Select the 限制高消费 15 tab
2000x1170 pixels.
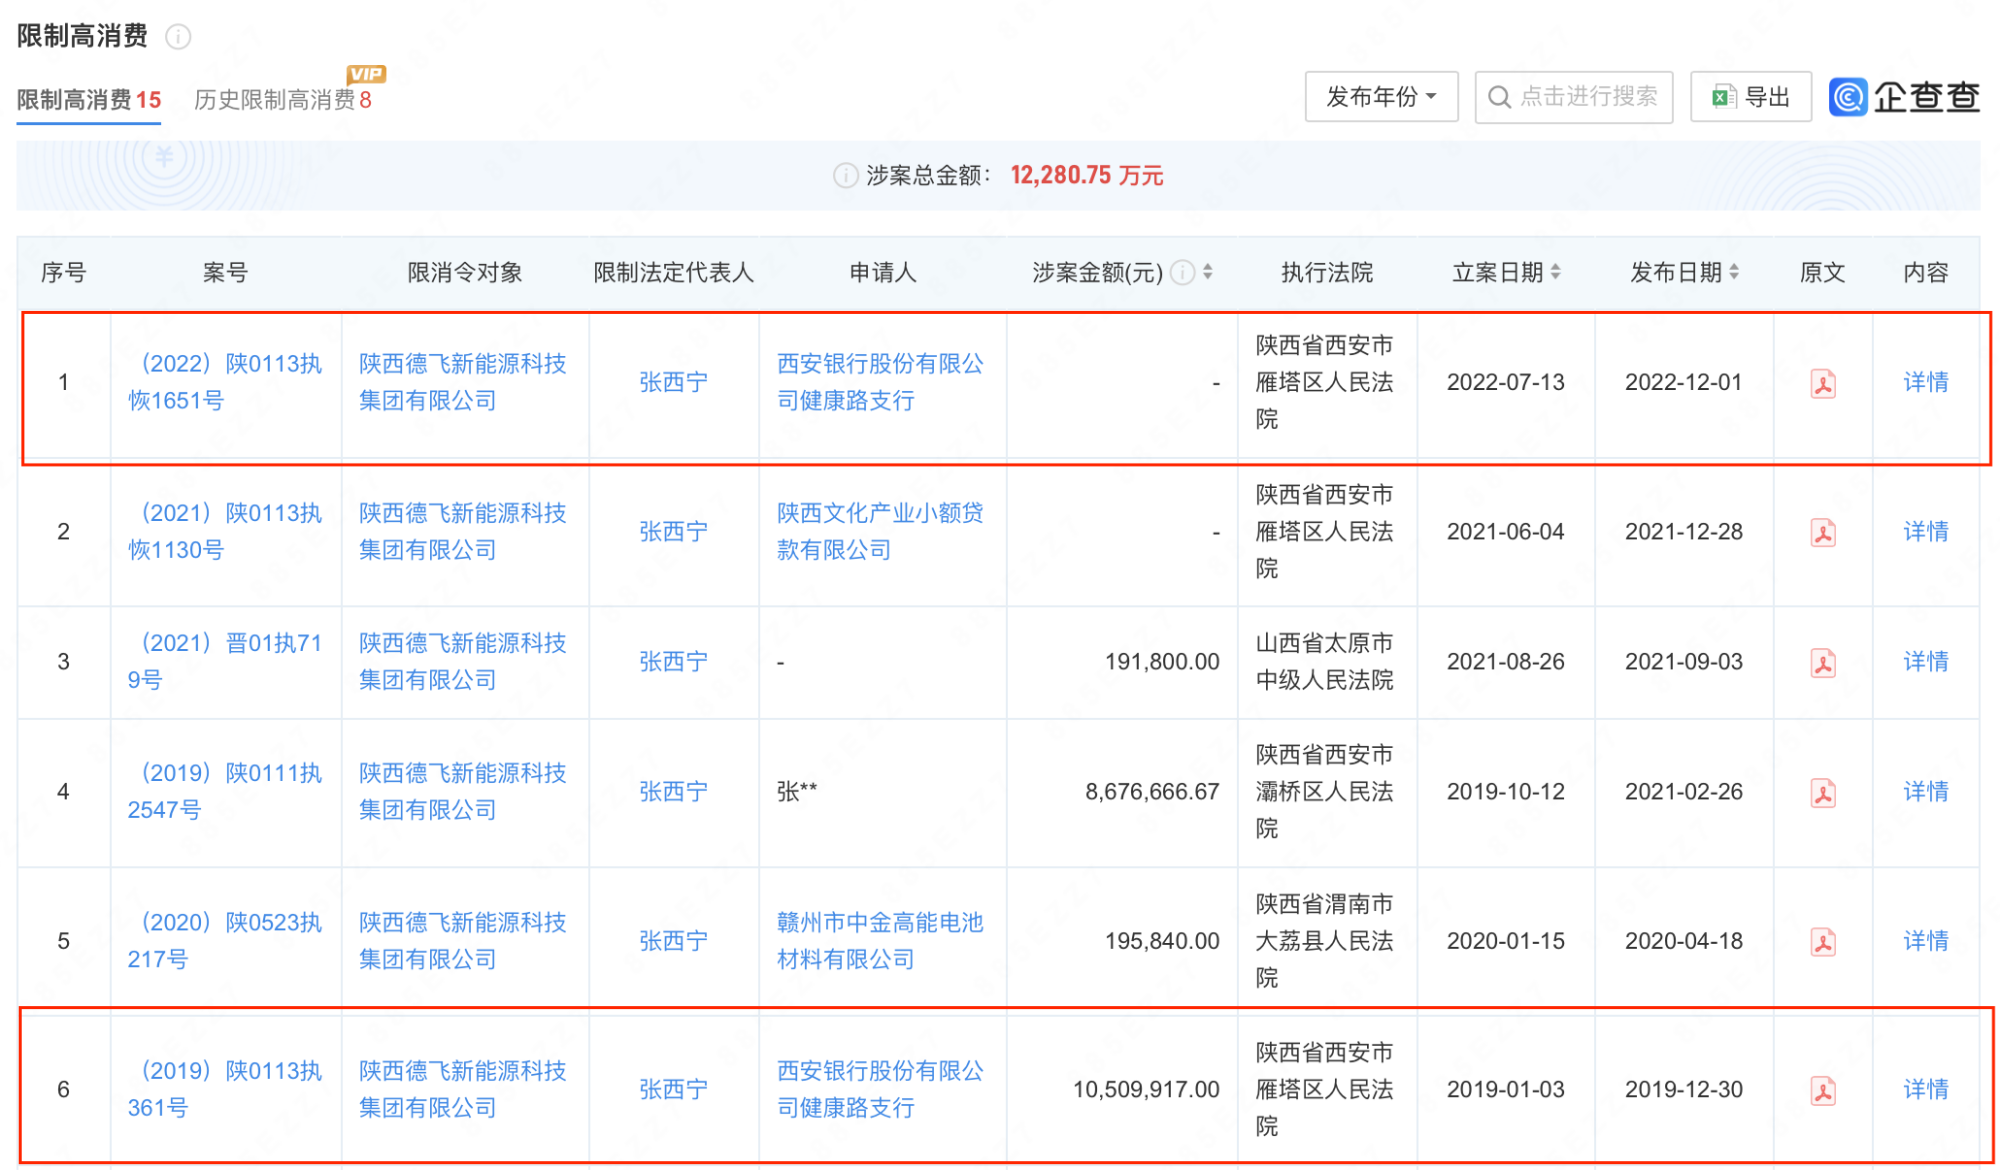point(88,100)
